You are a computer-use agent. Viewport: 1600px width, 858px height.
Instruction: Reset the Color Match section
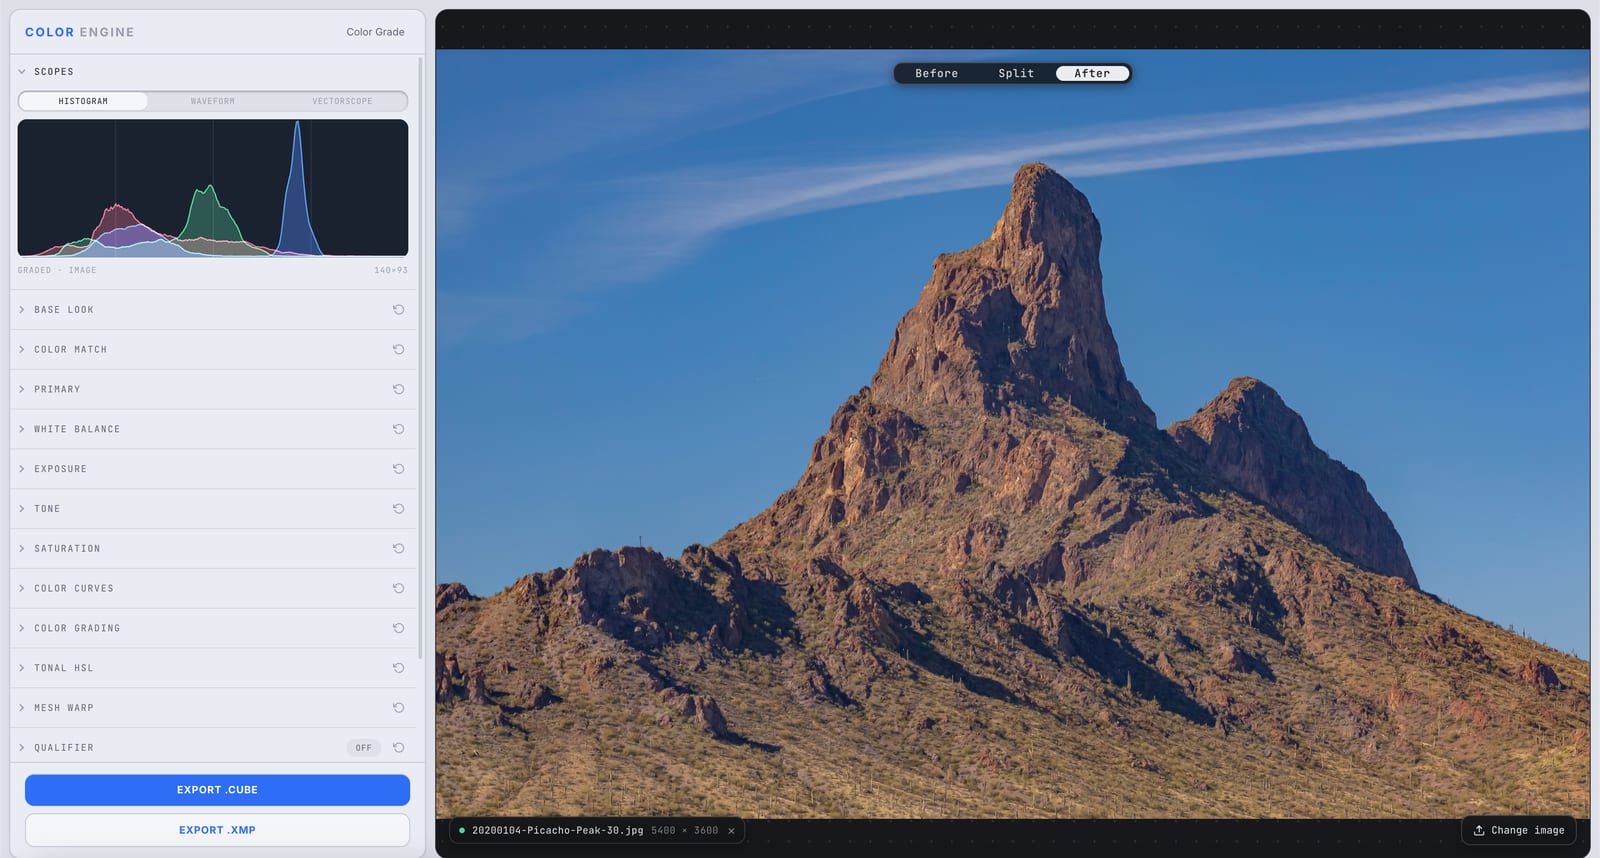pyautogui.click(x=398, y=350)
